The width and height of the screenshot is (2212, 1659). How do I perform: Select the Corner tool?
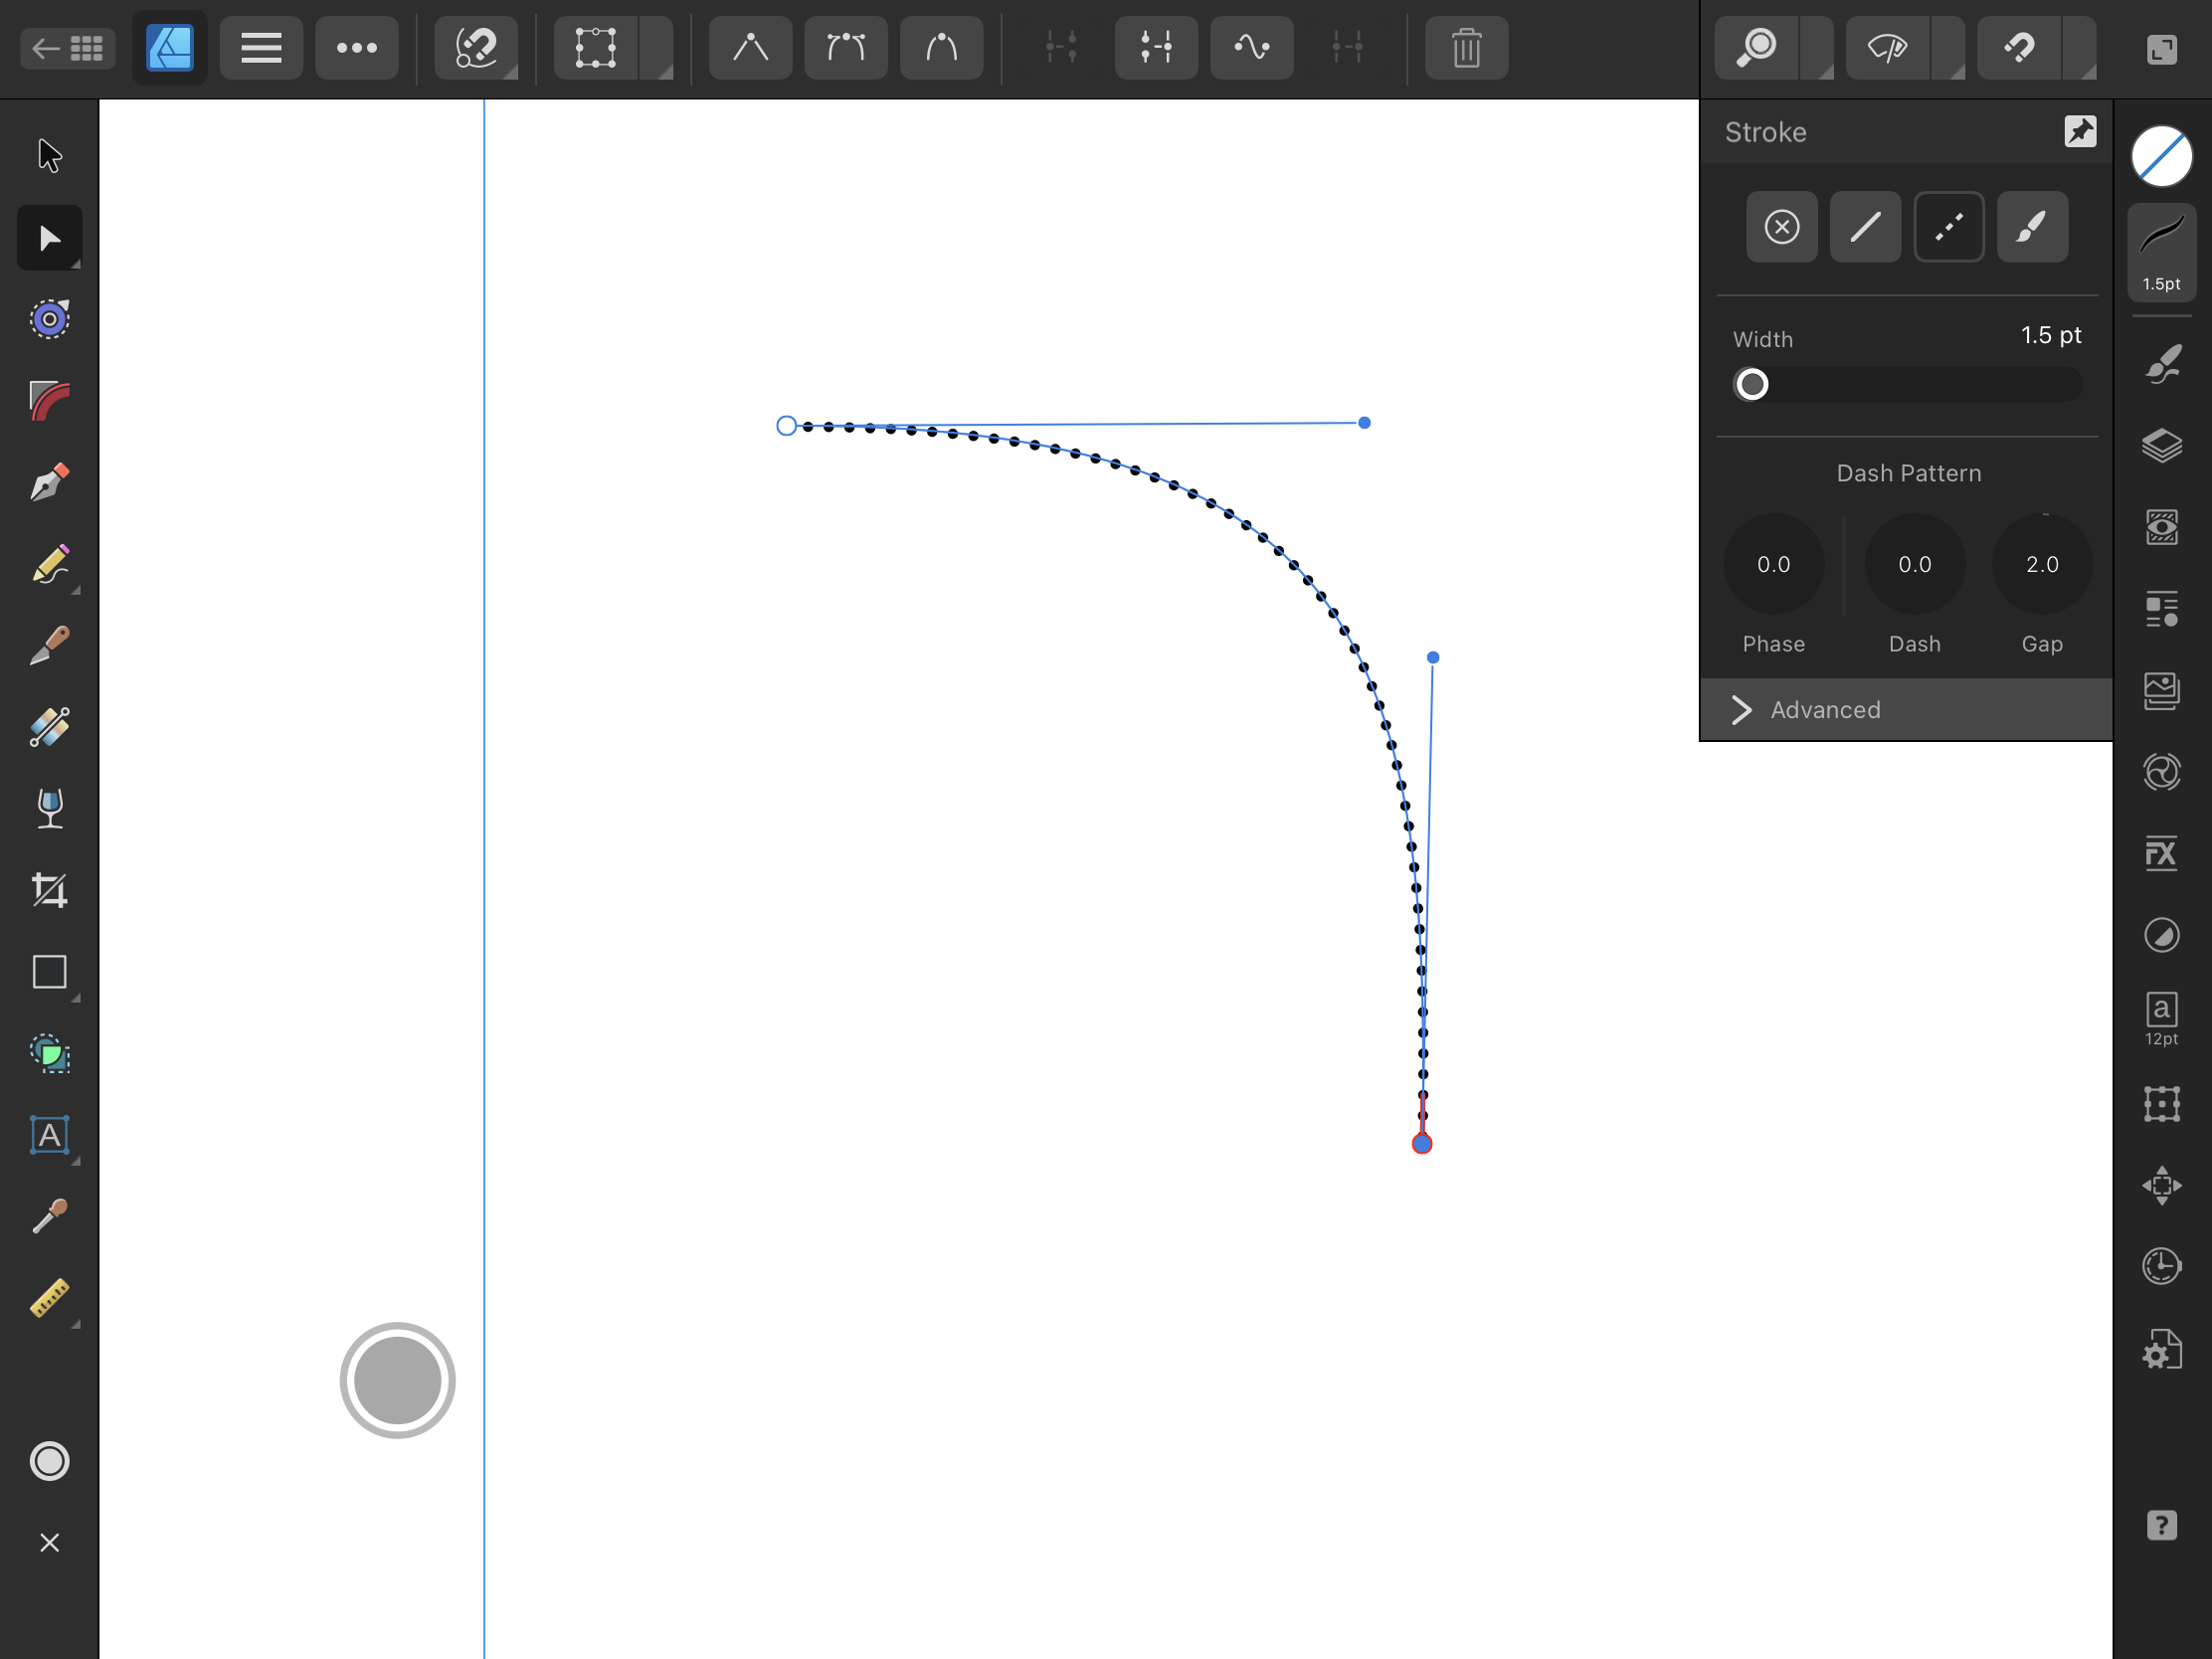click(x=49, y=401)
